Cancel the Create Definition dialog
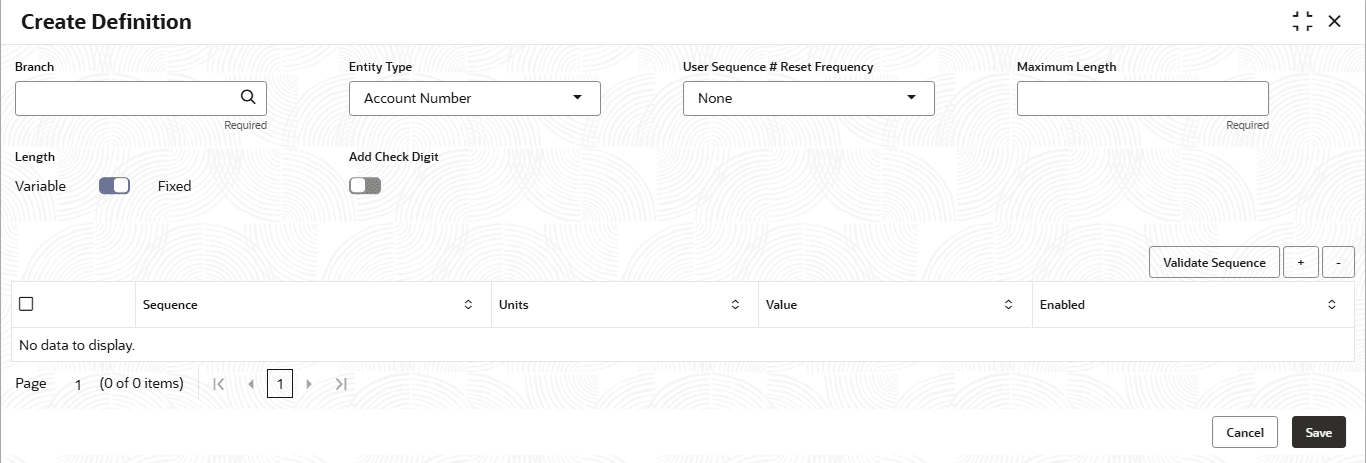This screenshot has height=463, width=1366. (x=1244, y=432)
